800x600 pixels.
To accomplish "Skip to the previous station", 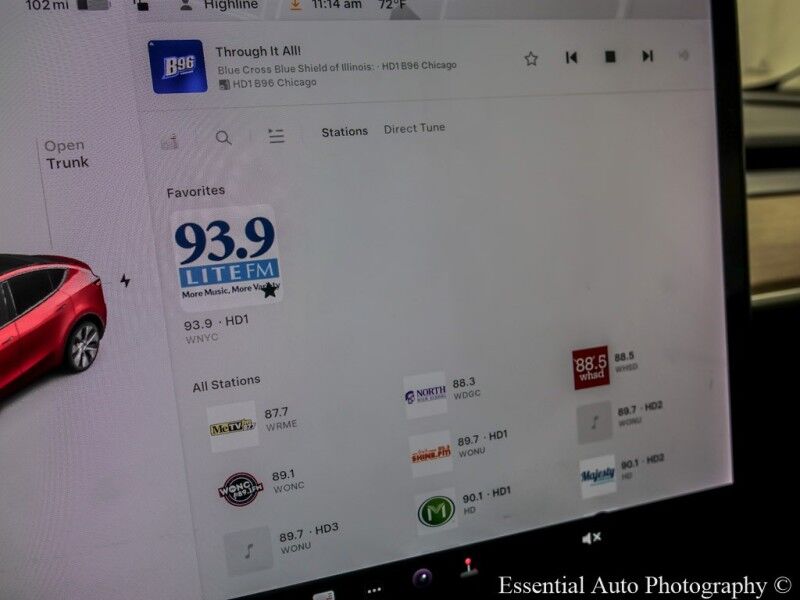I will [571, 57].
